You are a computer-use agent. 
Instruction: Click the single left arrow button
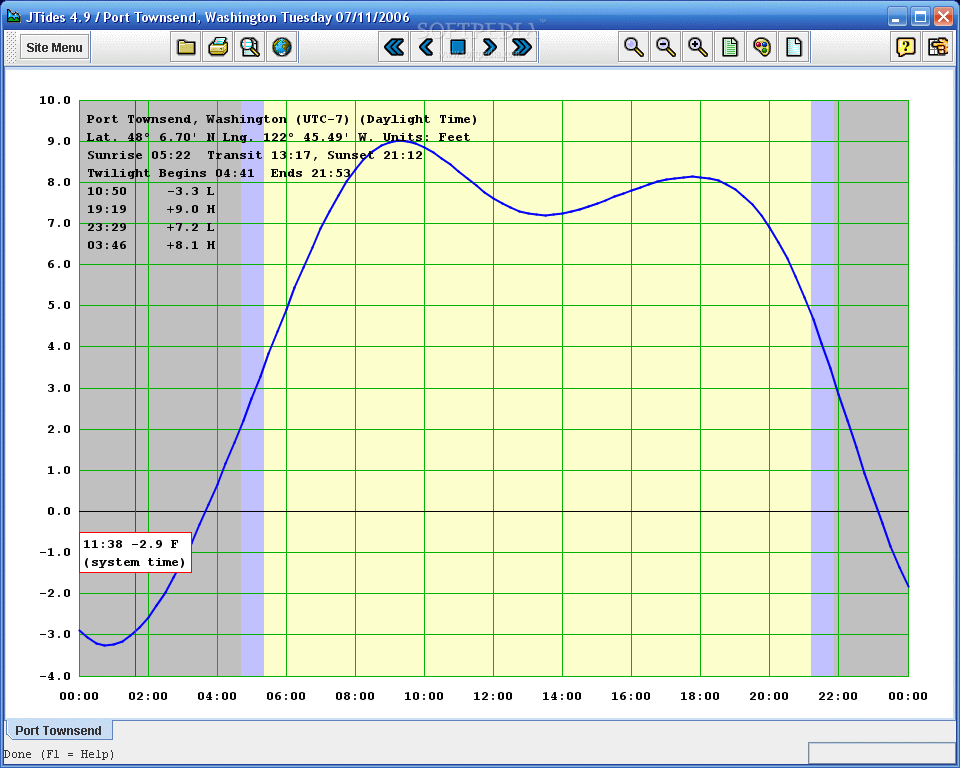426,47
